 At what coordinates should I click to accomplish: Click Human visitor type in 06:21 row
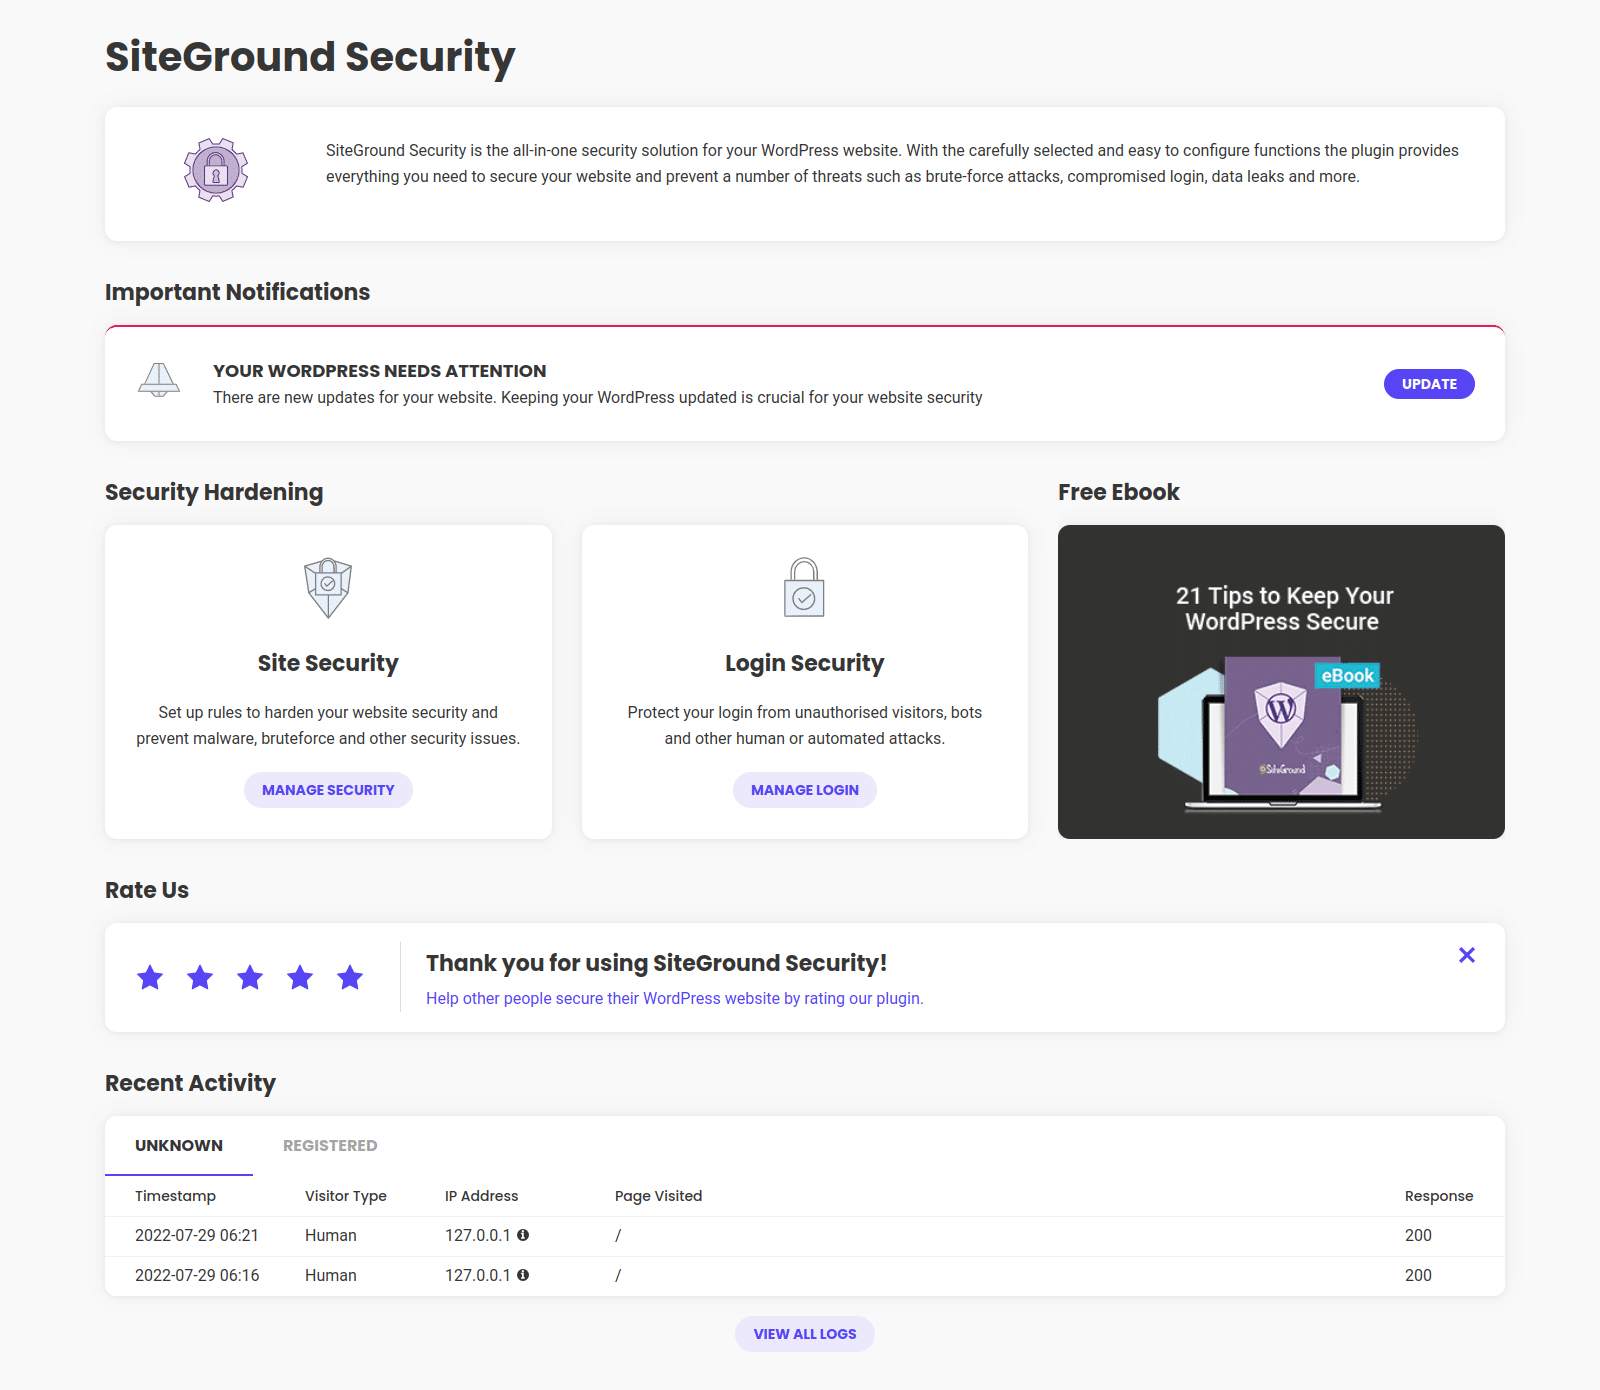[331, 1235]
